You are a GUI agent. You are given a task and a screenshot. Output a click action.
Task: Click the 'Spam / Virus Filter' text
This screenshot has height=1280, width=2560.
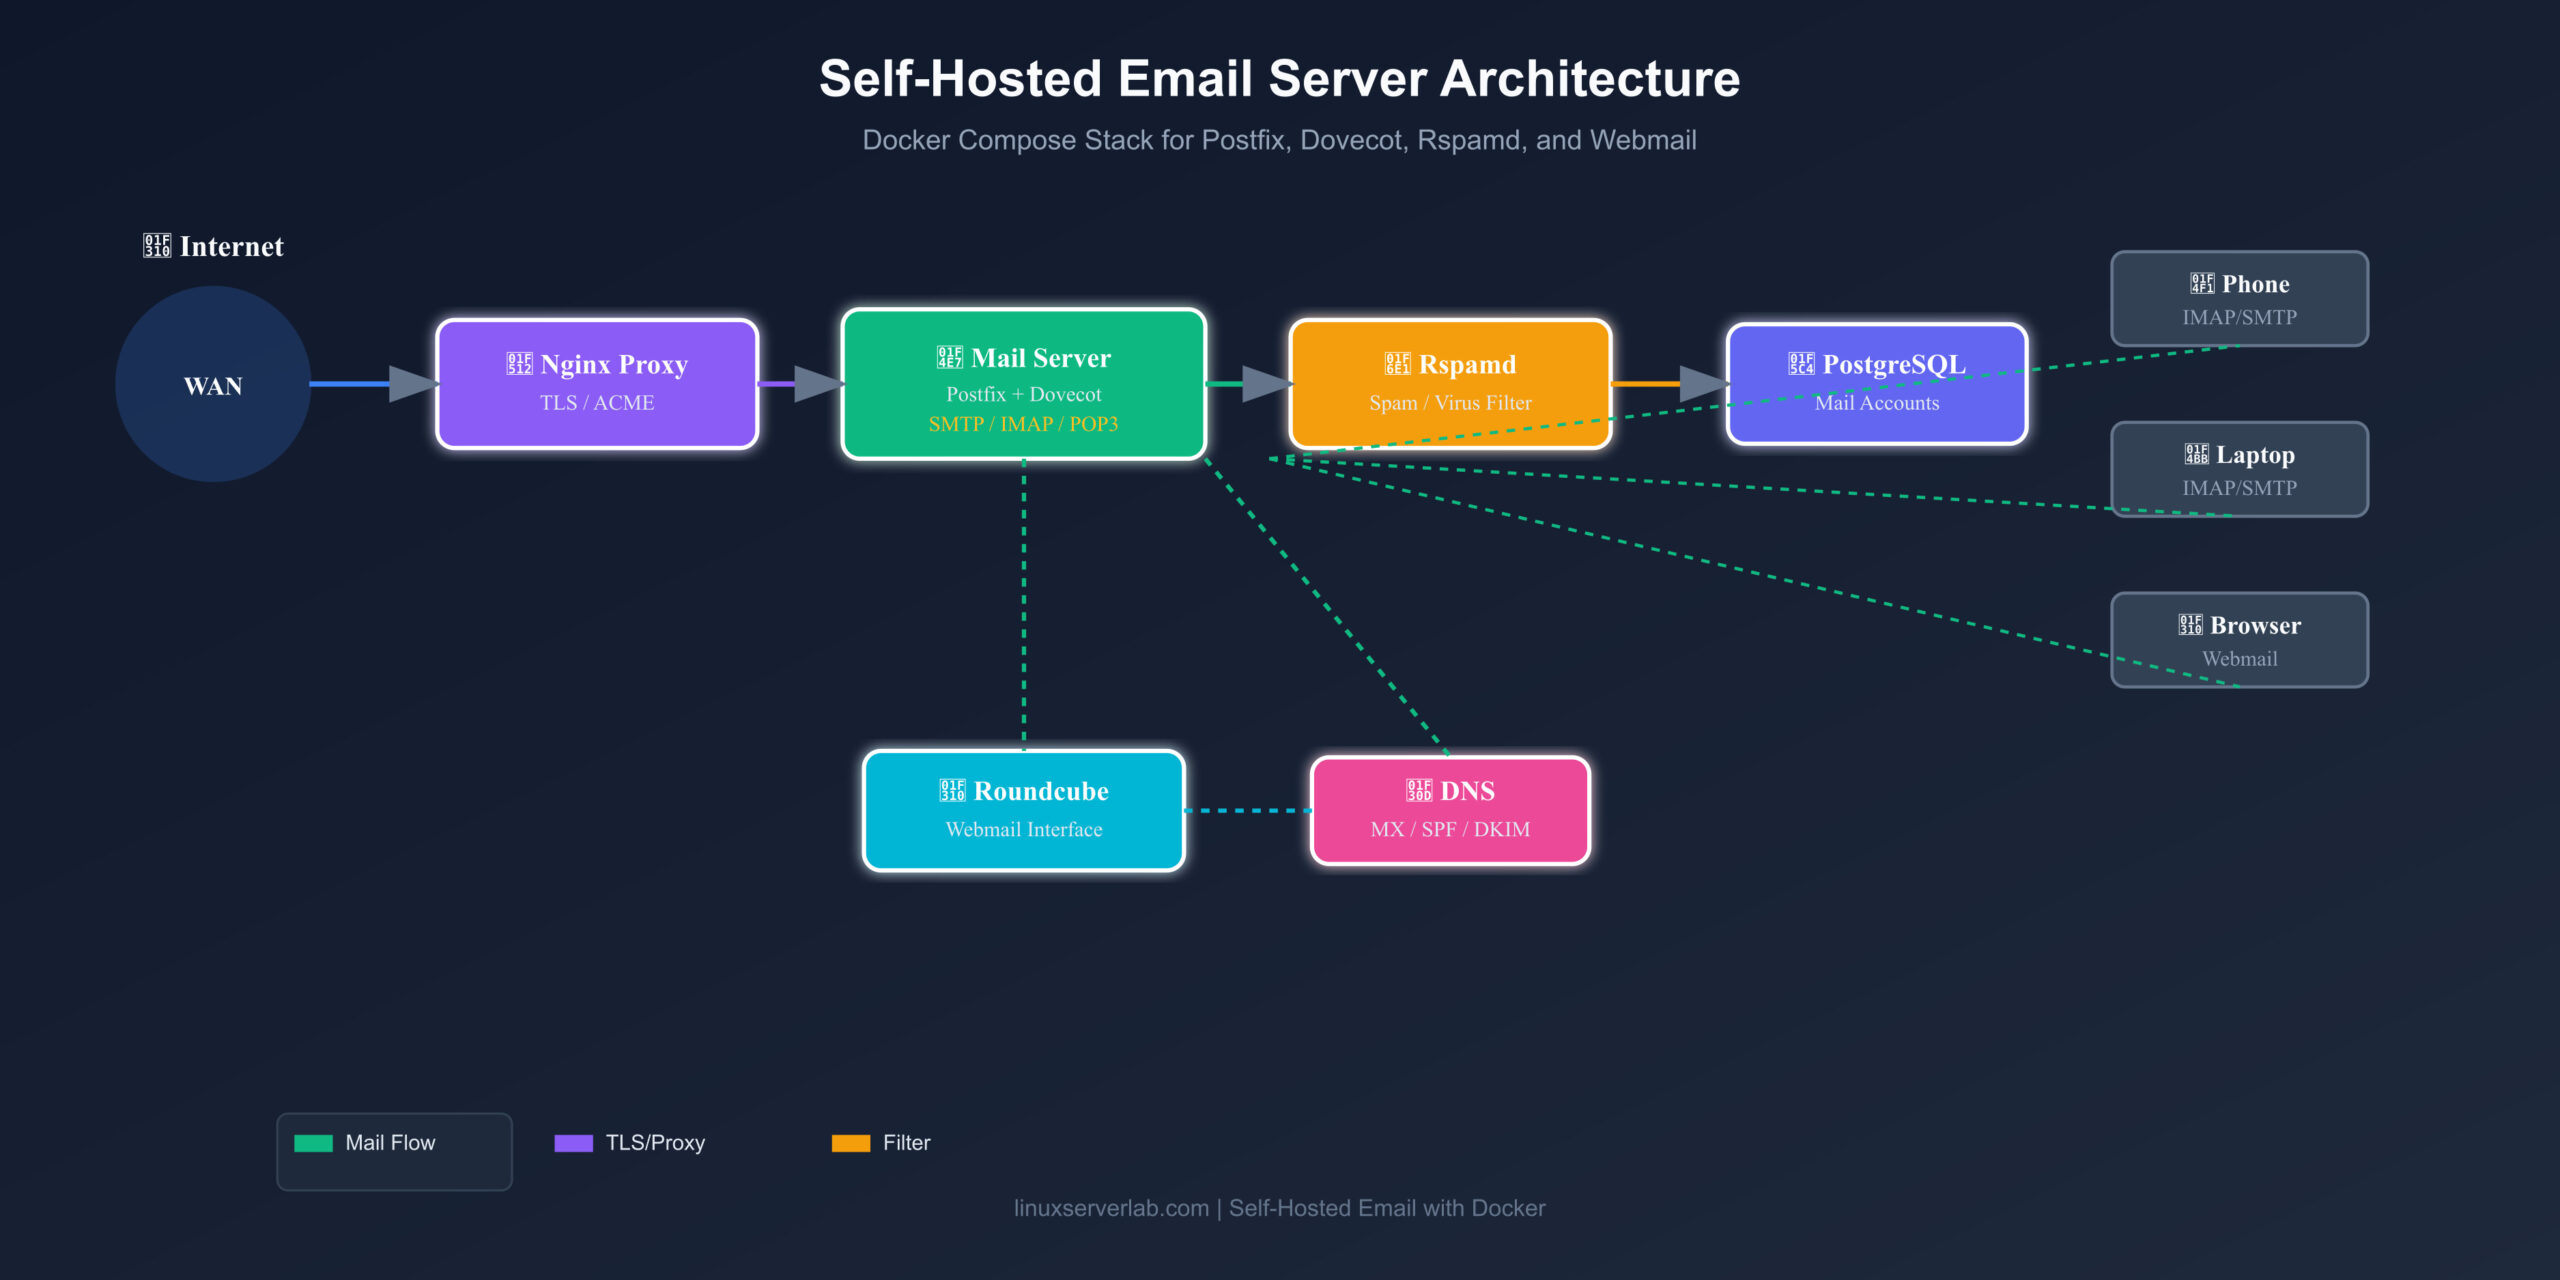tap(1450, 403)
